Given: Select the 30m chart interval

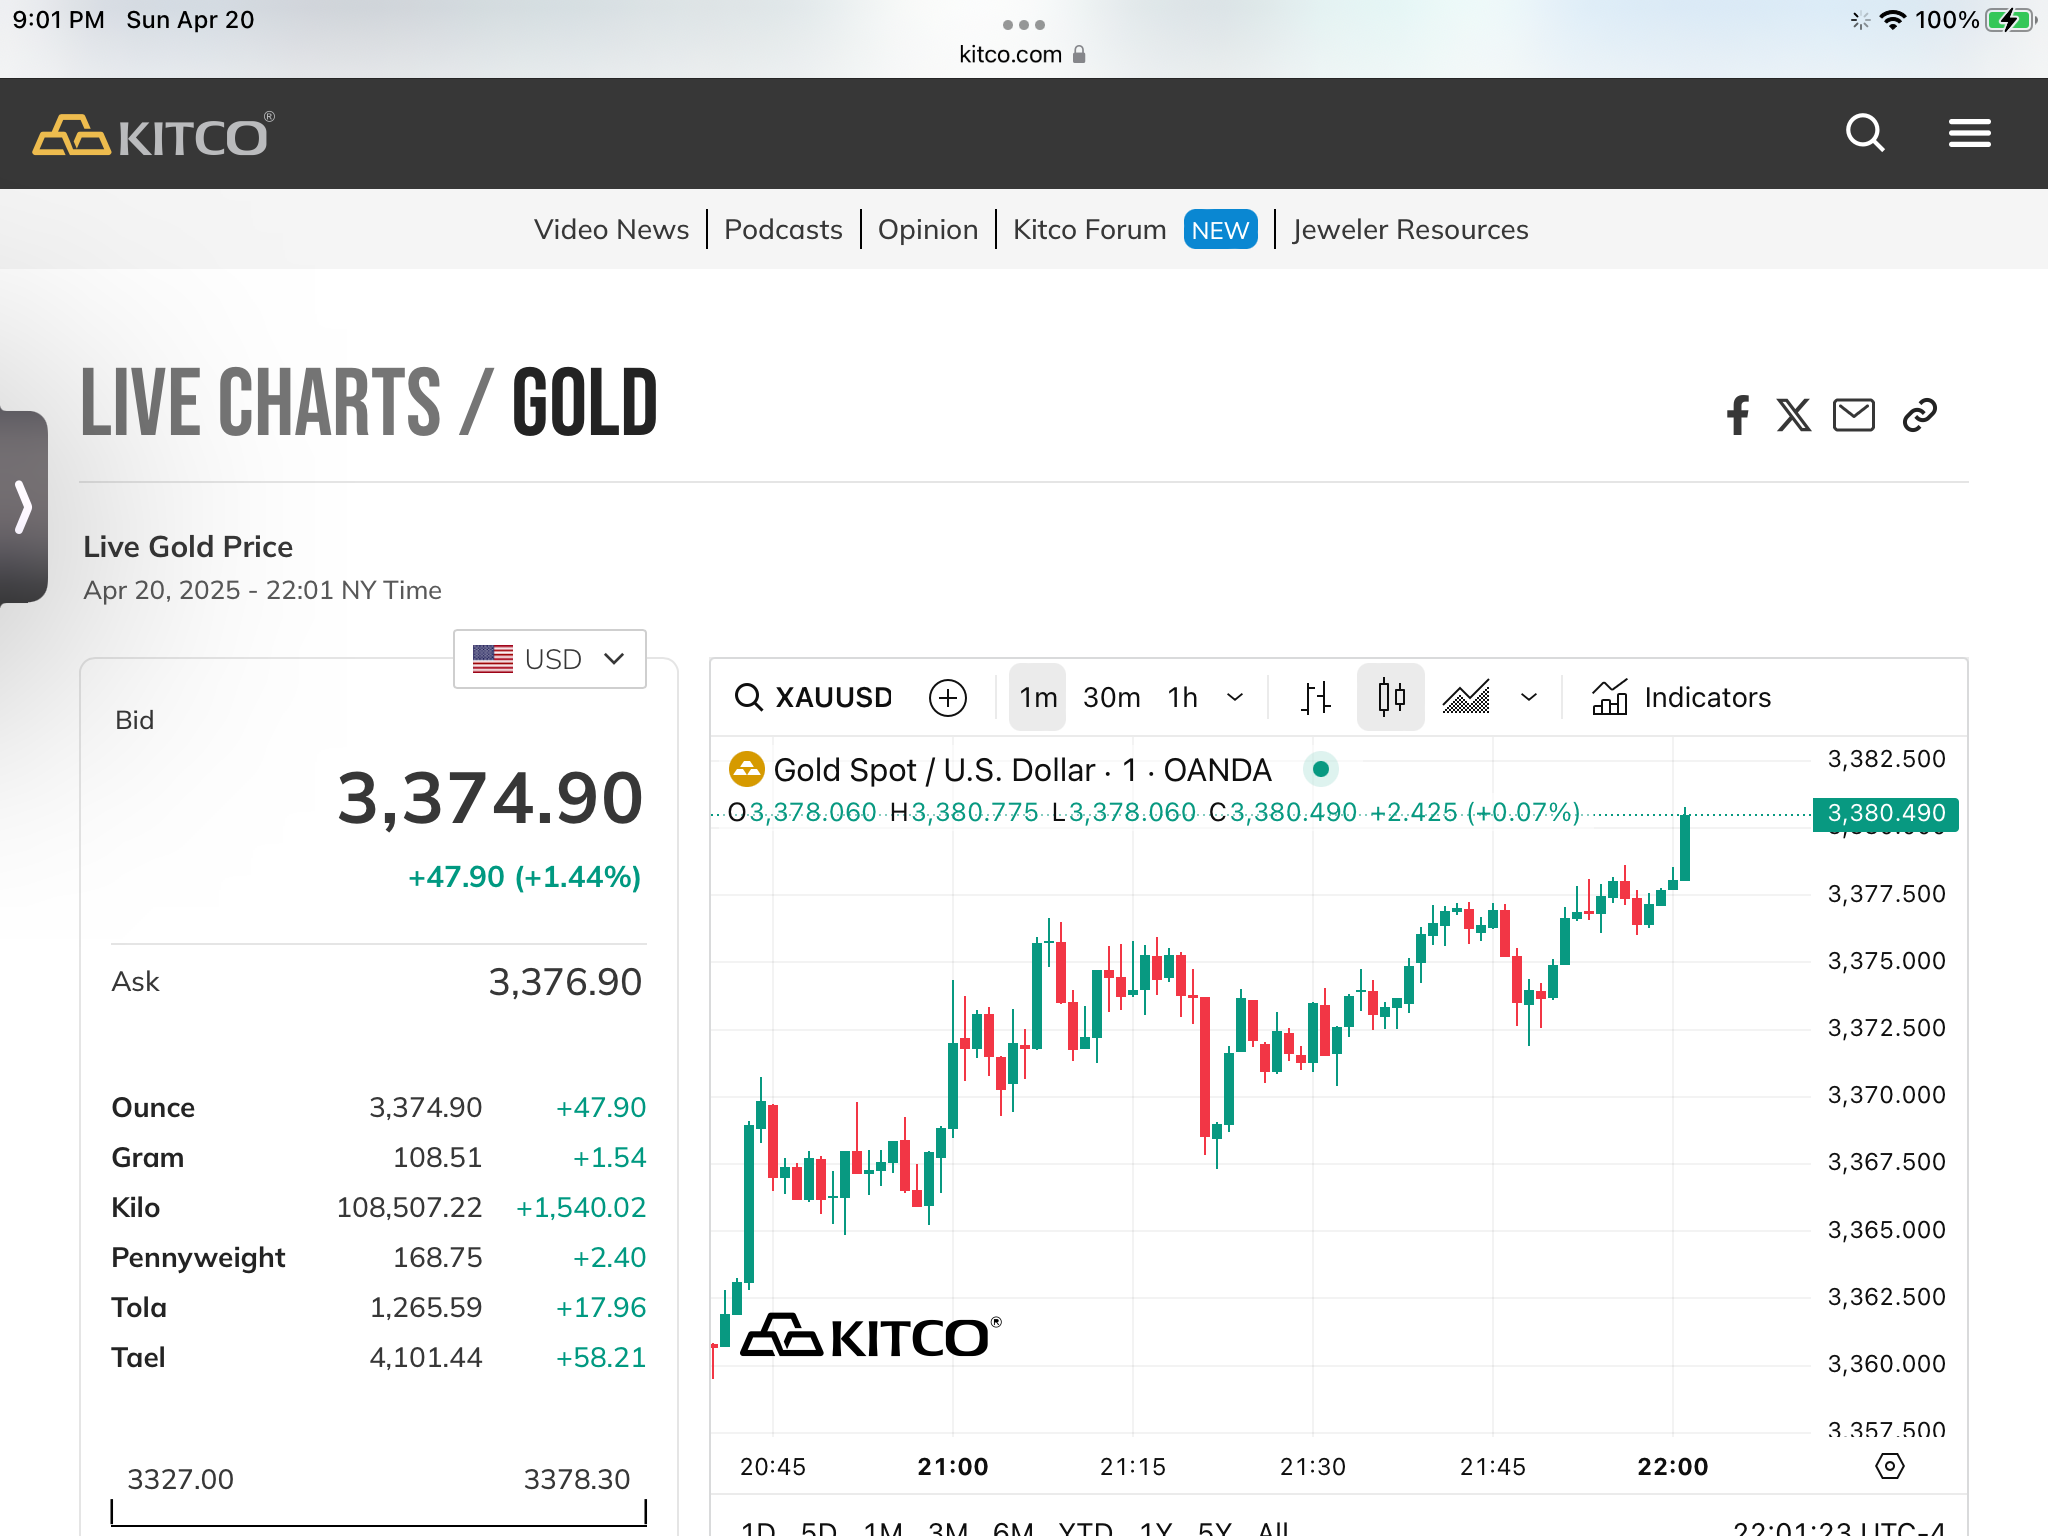Looking at the screenshot, I should [1111, 697].
